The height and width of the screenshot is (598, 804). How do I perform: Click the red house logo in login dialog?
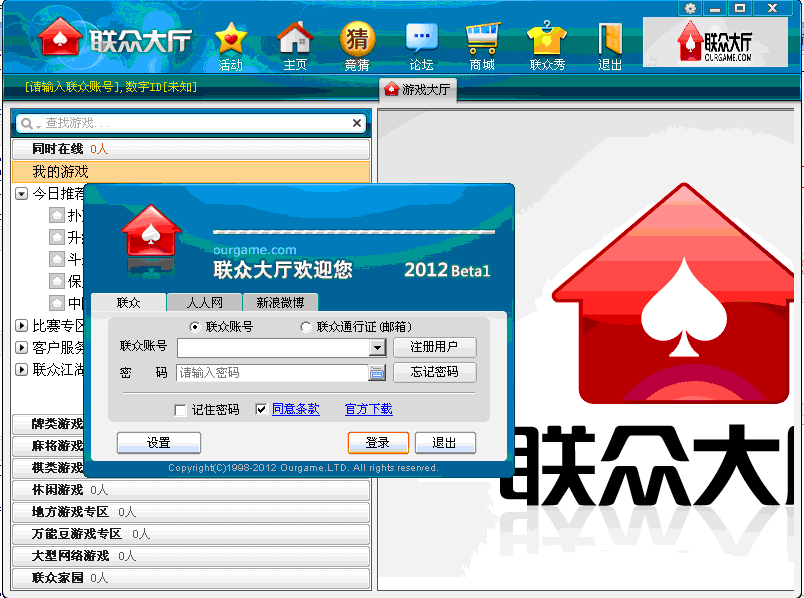click(151, 231)
